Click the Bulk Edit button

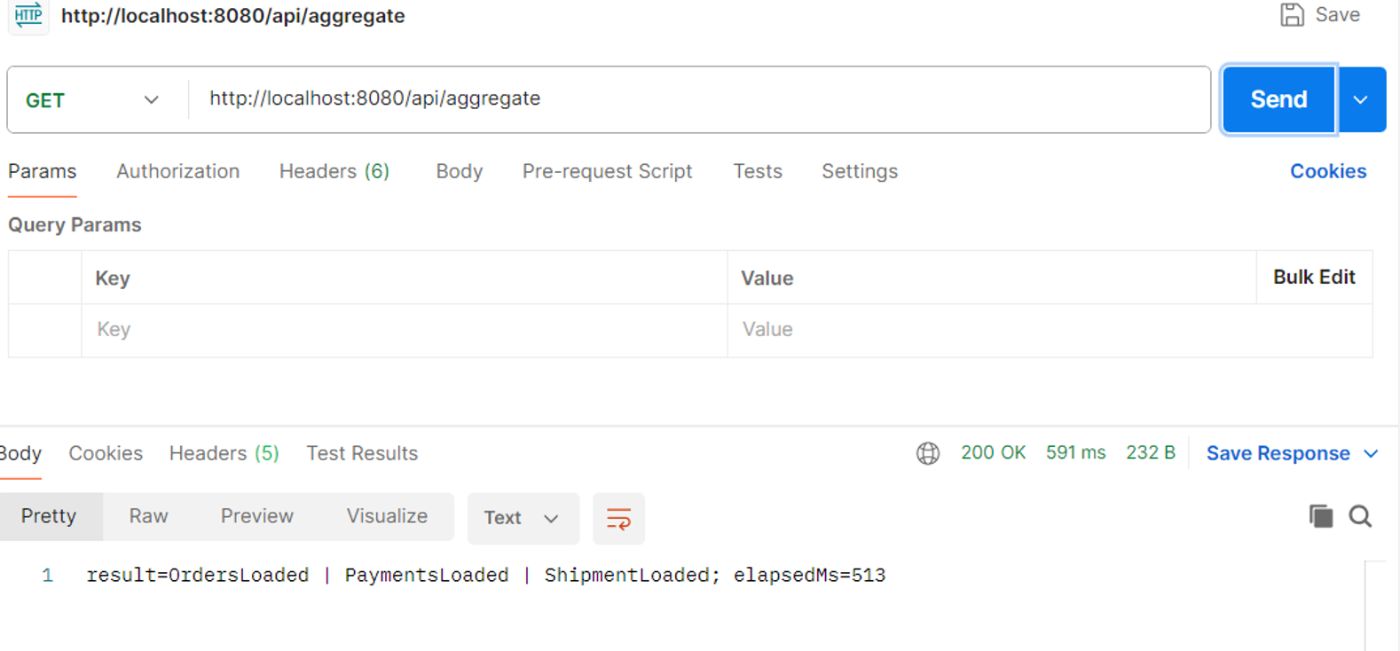tap(1313, 278)
